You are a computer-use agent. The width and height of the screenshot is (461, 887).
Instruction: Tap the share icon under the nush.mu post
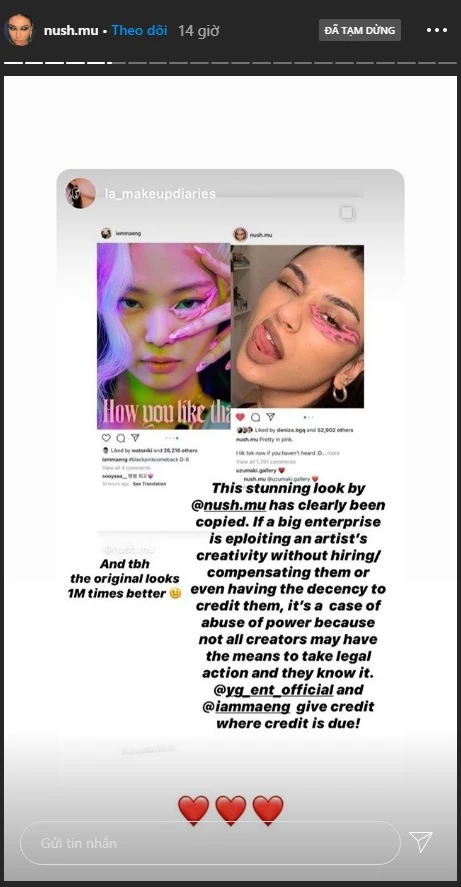pyautogui.click(x=270, y=417)
